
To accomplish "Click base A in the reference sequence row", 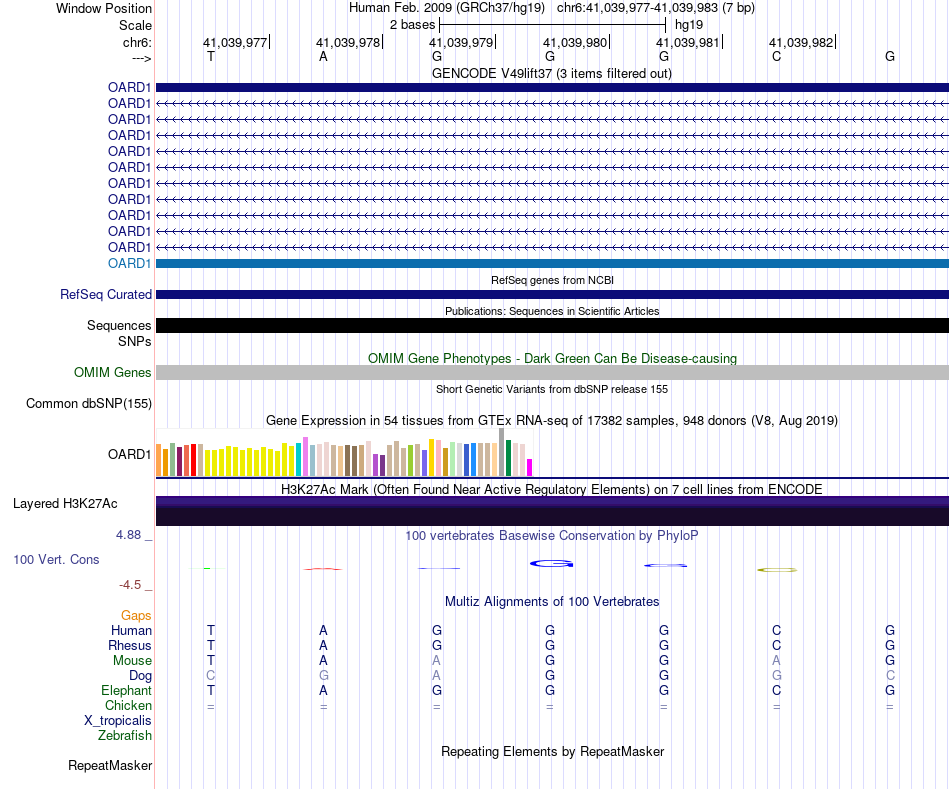I will tap(324, 56).
